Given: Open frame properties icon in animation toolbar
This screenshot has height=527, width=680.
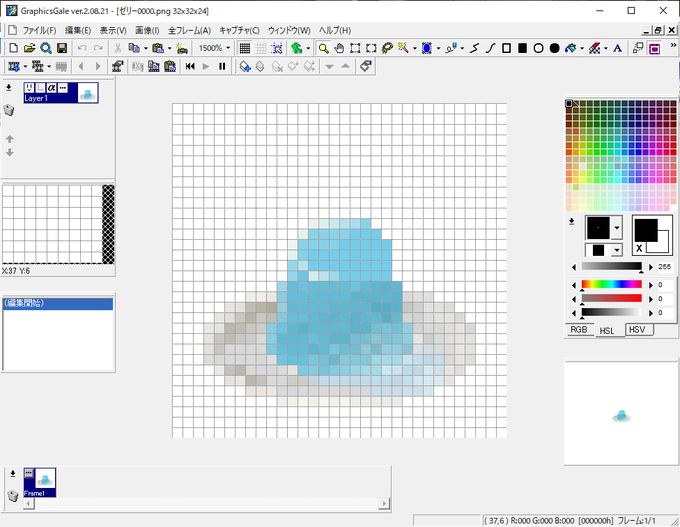Looking at the screenshot, I should pyautogui.click(x=117, y=66).
